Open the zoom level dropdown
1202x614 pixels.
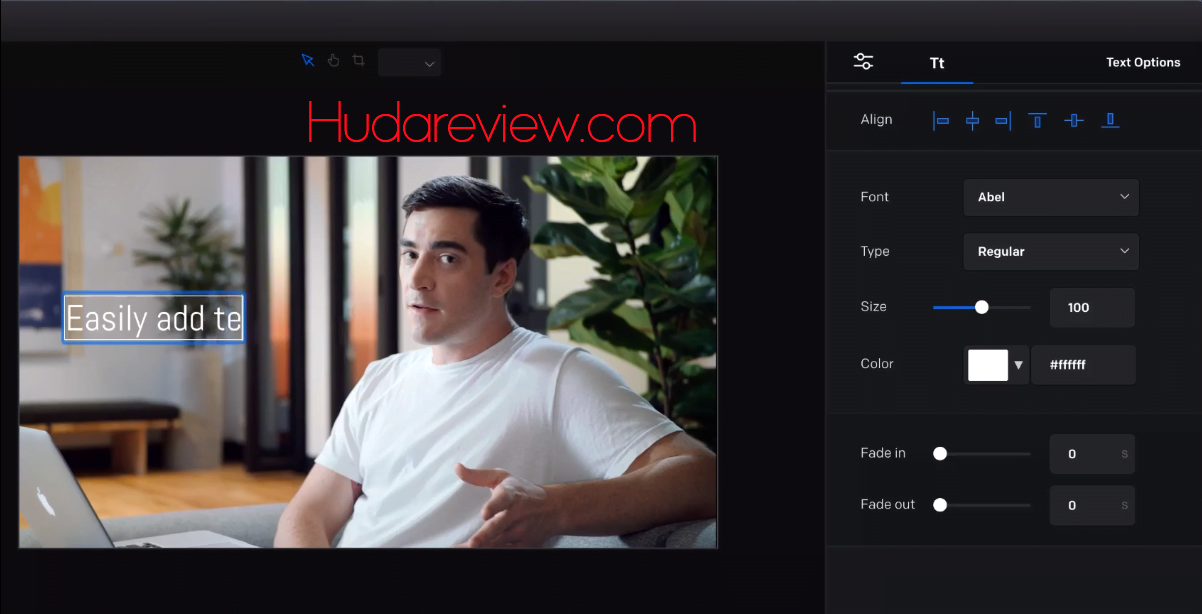pyautogui.click(x=410, y=63)
